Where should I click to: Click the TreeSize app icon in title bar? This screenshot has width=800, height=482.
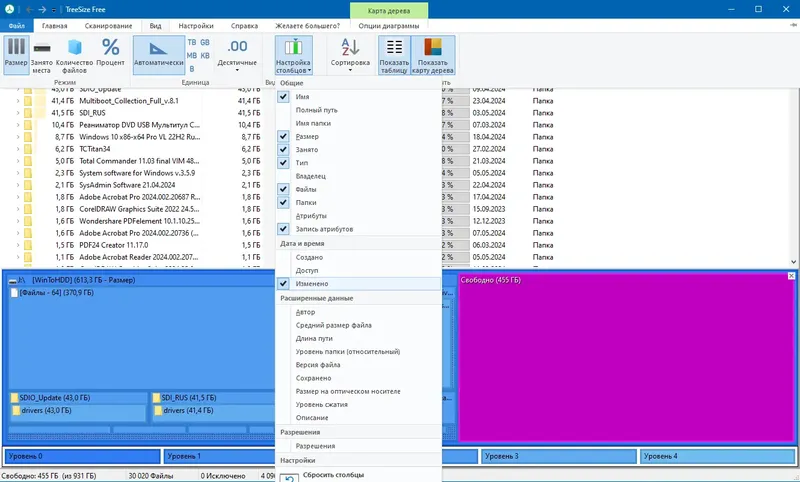pos(9,9)
